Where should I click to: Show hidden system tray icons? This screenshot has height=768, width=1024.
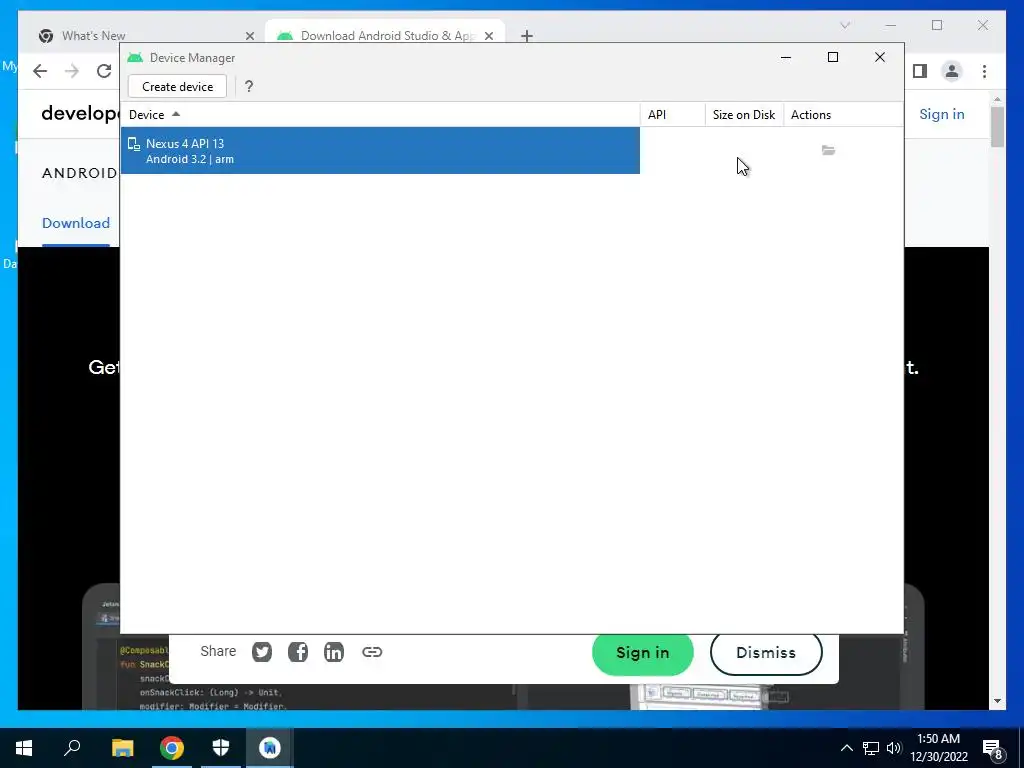pyautogui.click(x=846, y=748)
